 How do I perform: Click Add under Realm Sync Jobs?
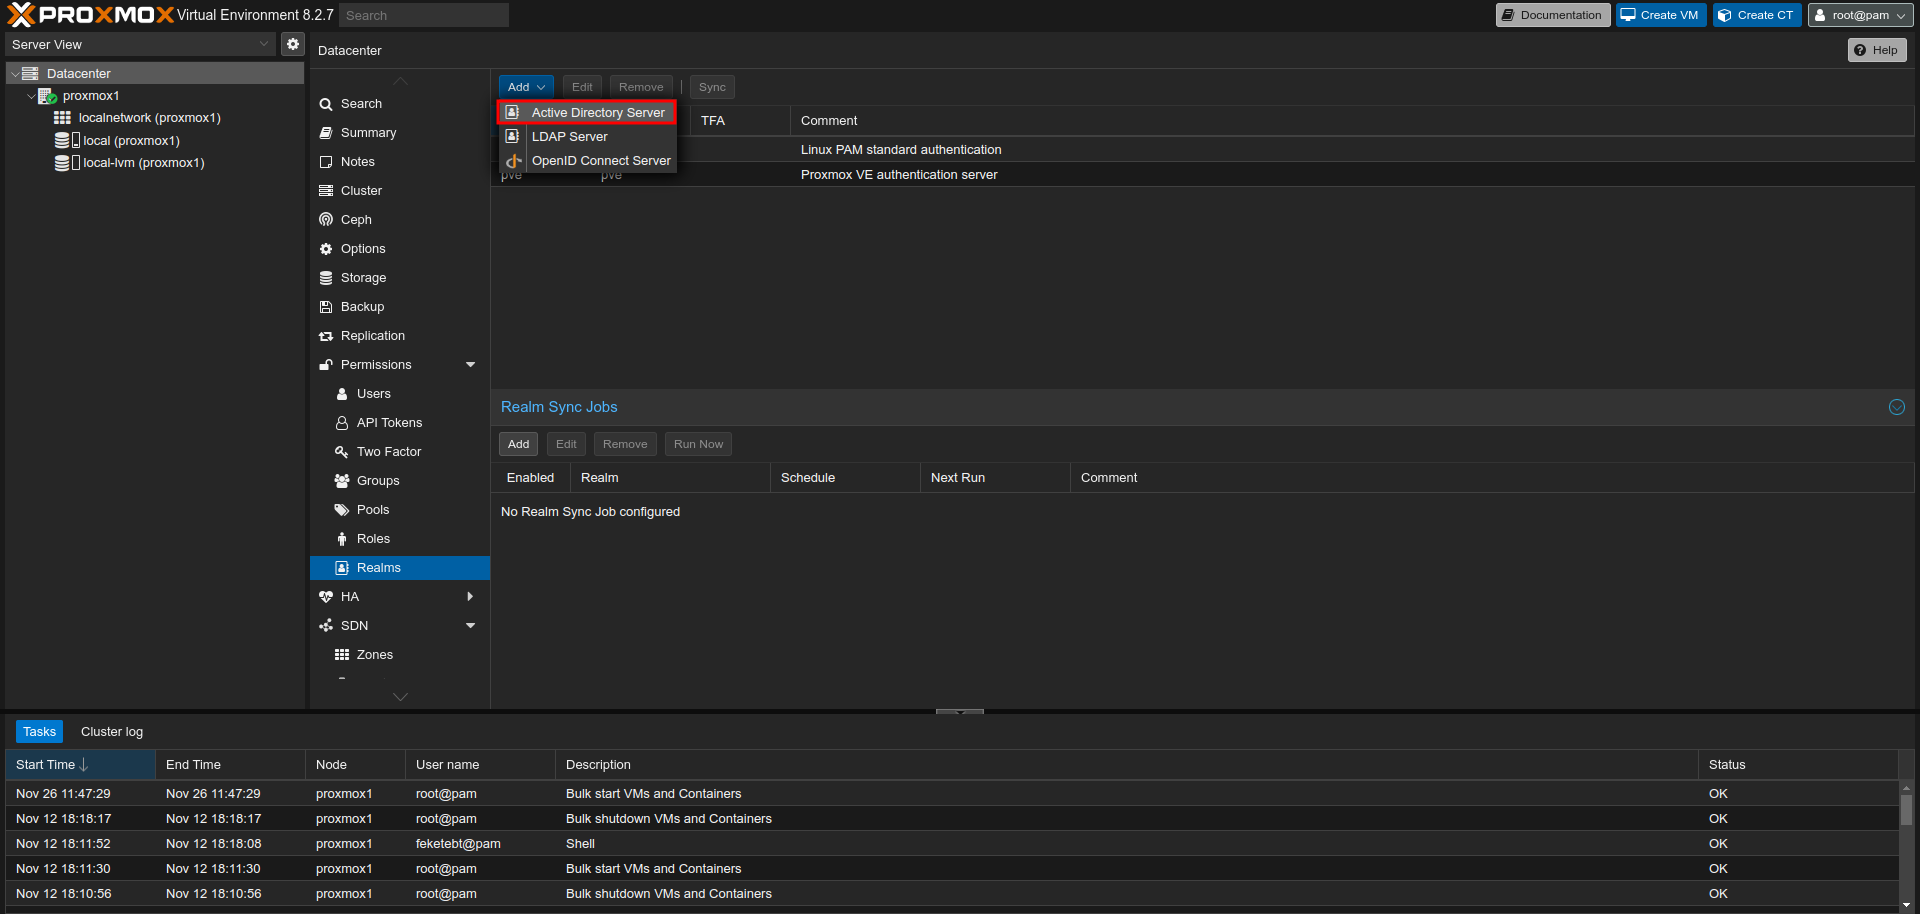518,444
